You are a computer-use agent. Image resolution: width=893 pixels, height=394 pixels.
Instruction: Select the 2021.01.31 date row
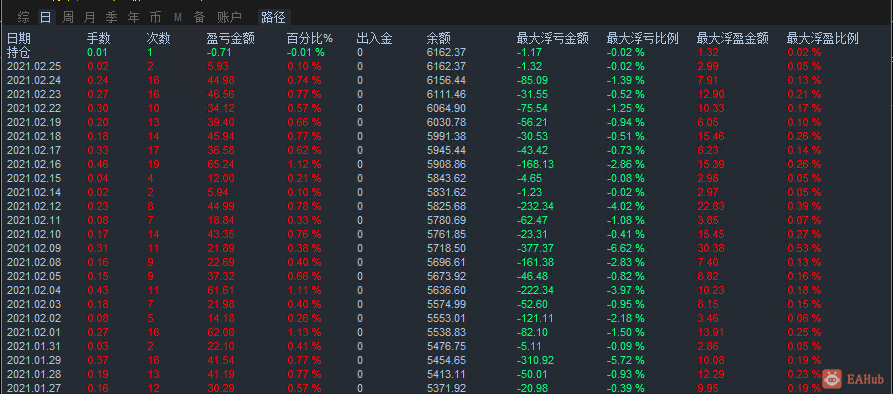click(33, 346)
